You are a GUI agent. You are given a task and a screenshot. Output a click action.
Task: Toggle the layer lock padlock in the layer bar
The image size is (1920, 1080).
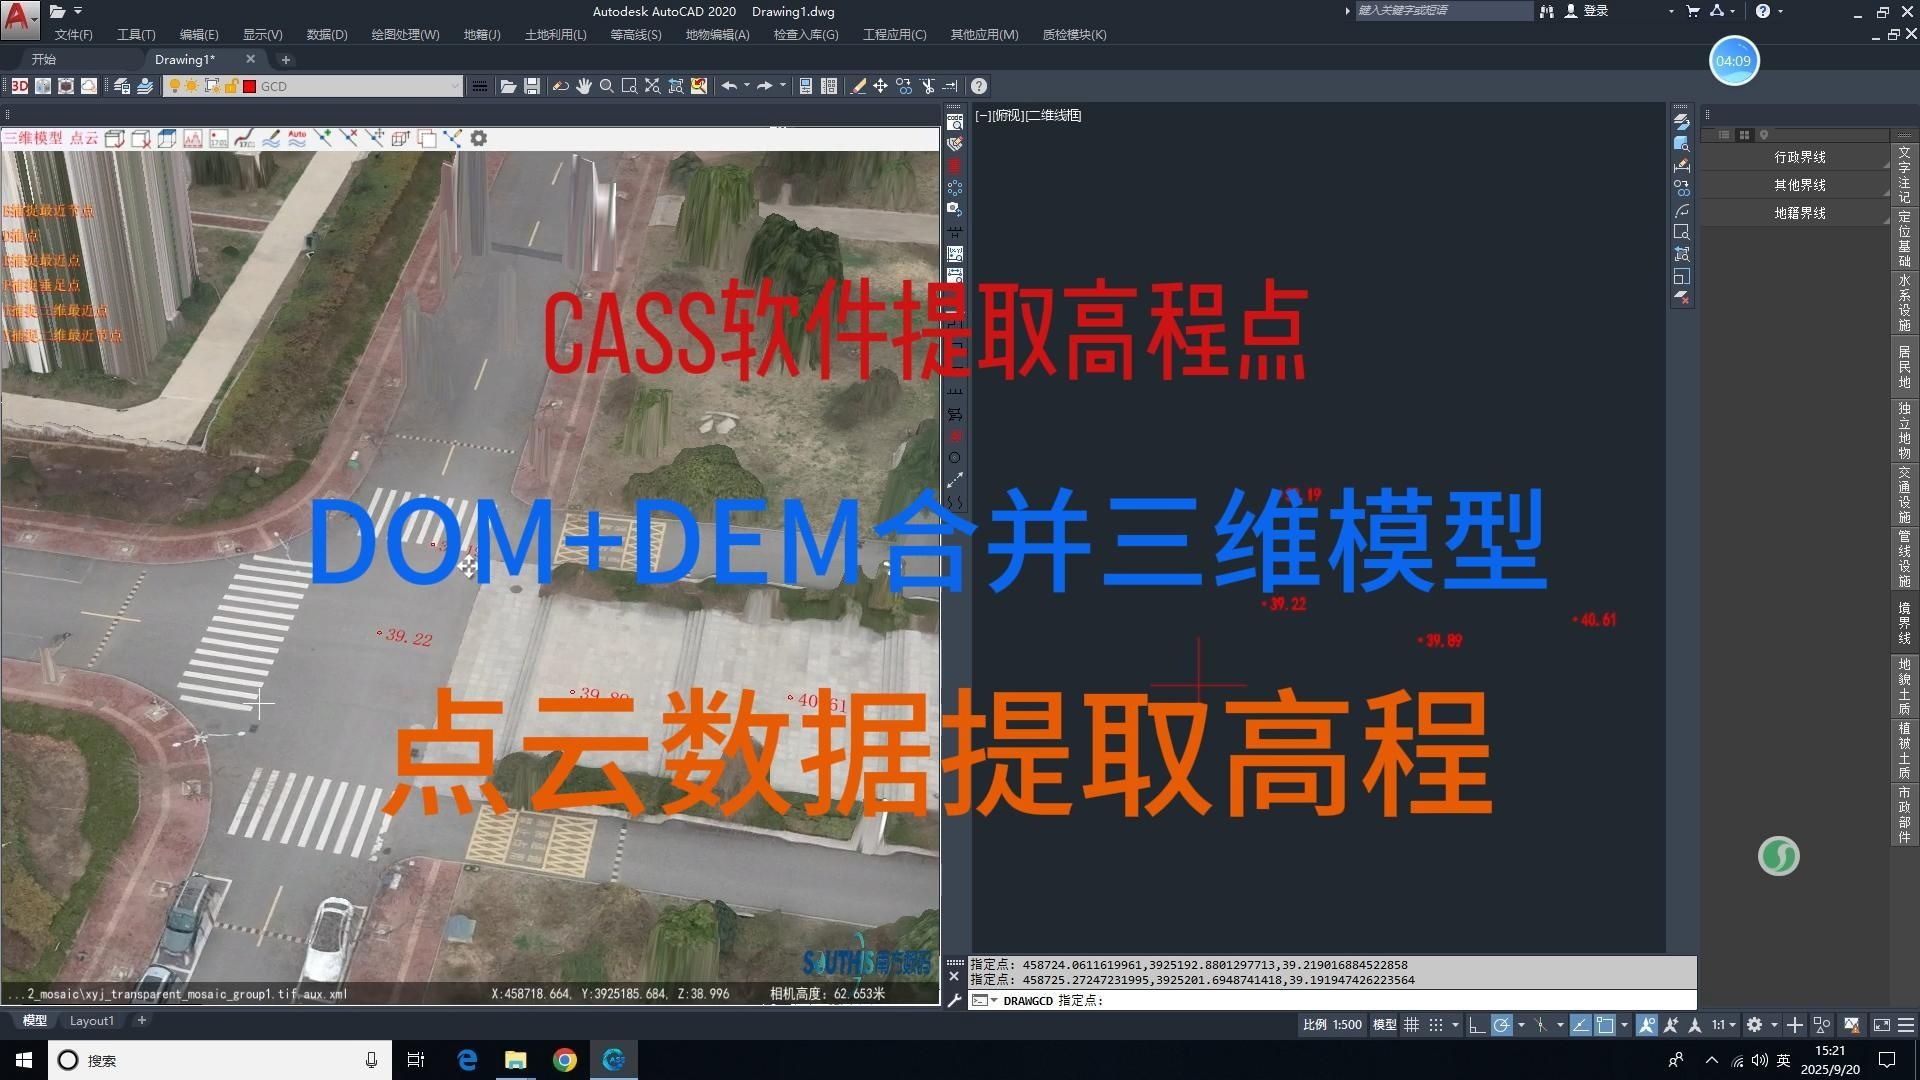pos(230,86)
